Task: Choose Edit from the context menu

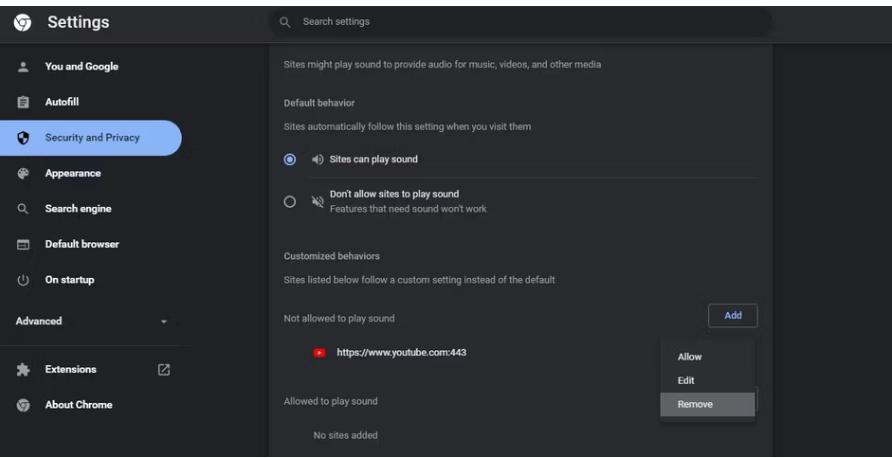Action: pyautogui.click(x=707, y=381)
